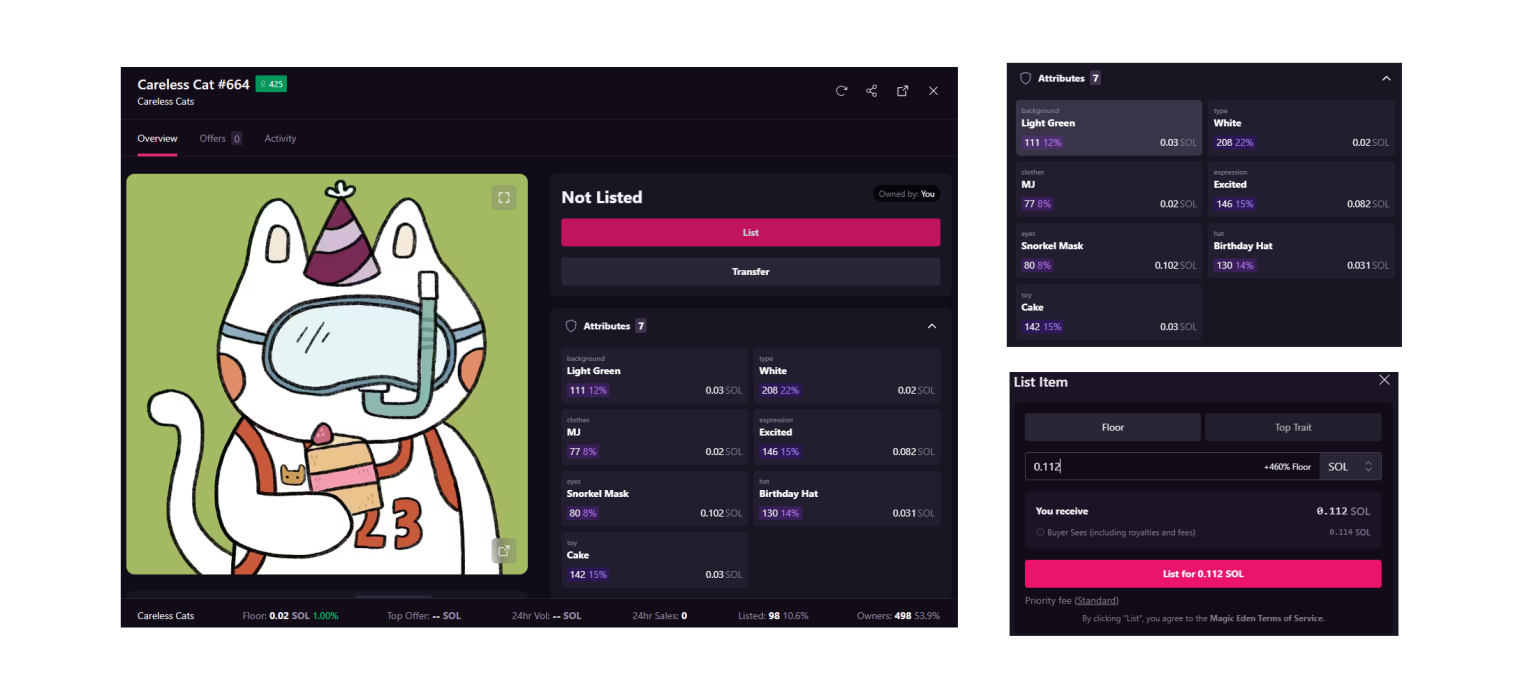Select the Cake toy attribute in the item window
The image size is (1536, 698).
coord(655,560)
